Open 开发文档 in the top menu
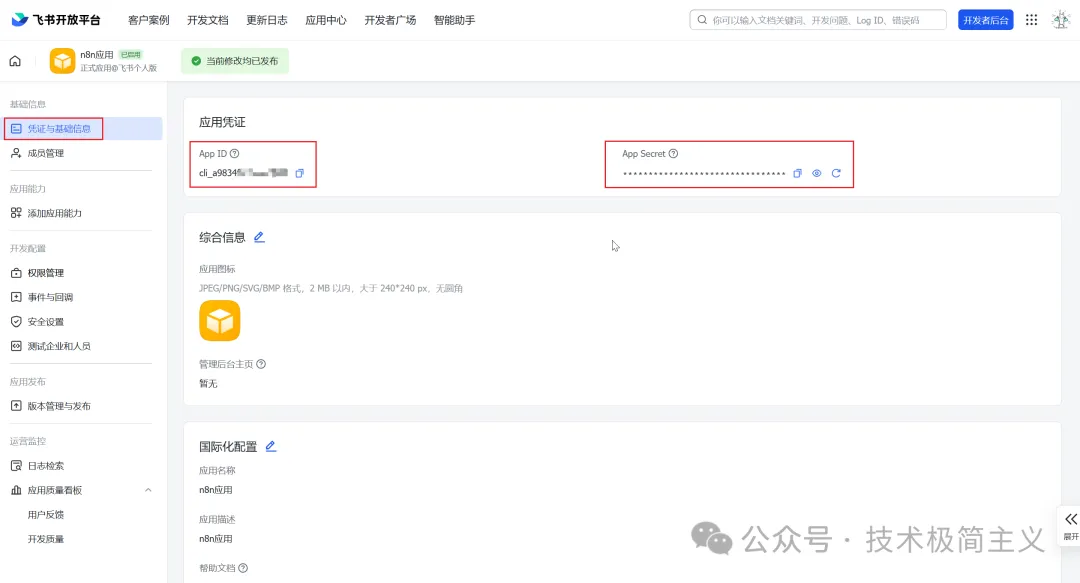The width and height of the screenshot is (1080, 583). tap(207, 19)
